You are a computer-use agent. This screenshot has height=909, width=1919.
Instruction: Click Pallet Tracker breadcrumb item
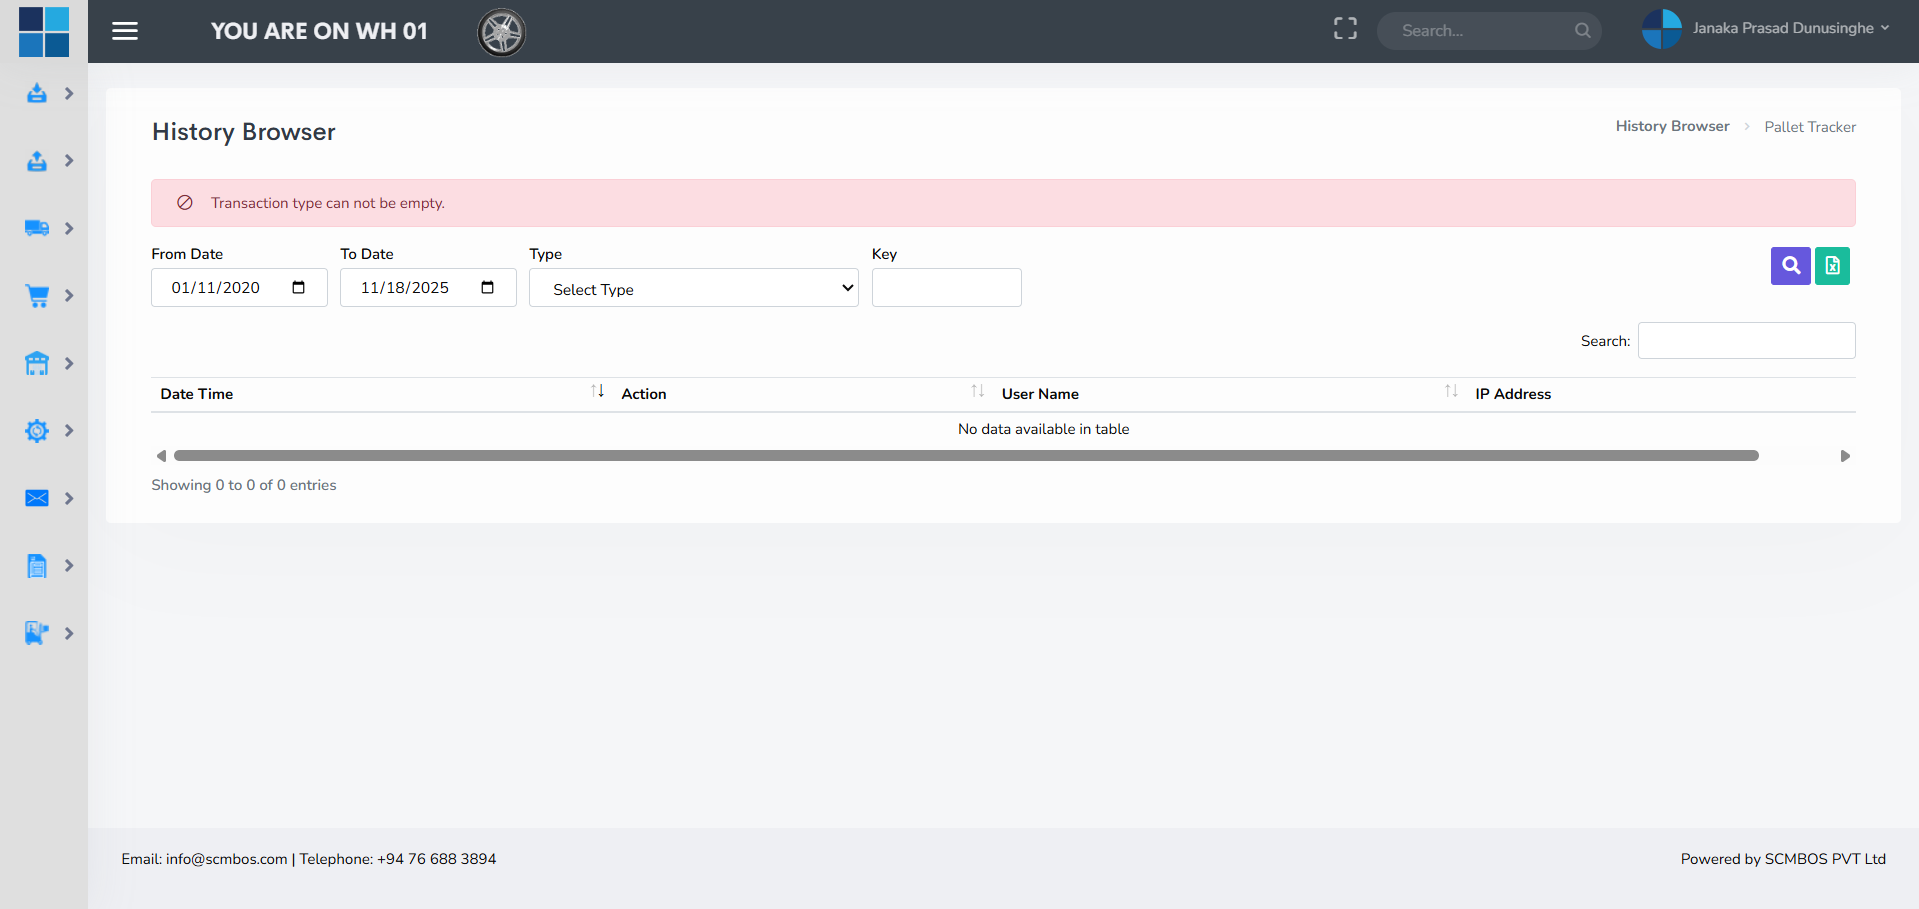pyautogui.click(x=1809, y=127)
